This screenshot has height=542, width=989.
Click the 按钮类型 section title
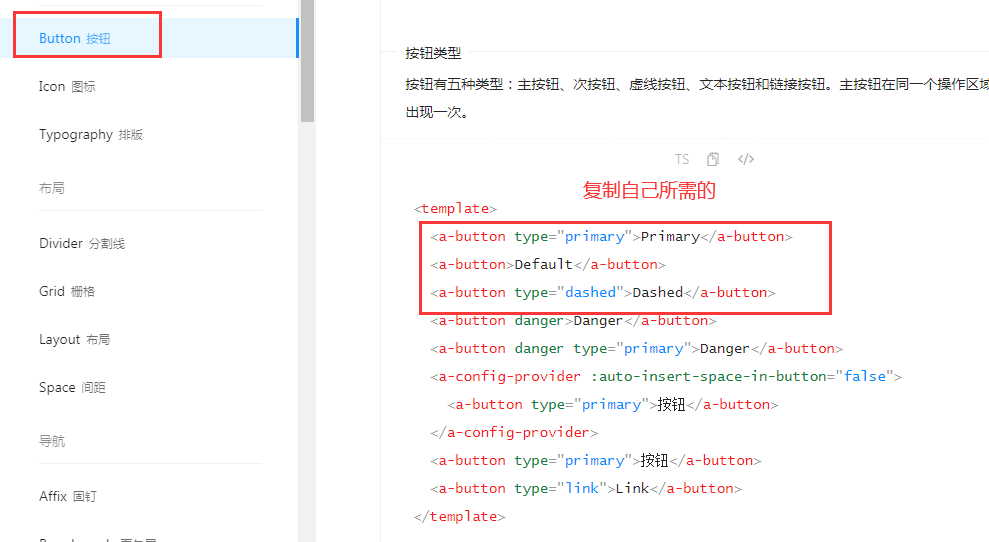tap(433, 54)
